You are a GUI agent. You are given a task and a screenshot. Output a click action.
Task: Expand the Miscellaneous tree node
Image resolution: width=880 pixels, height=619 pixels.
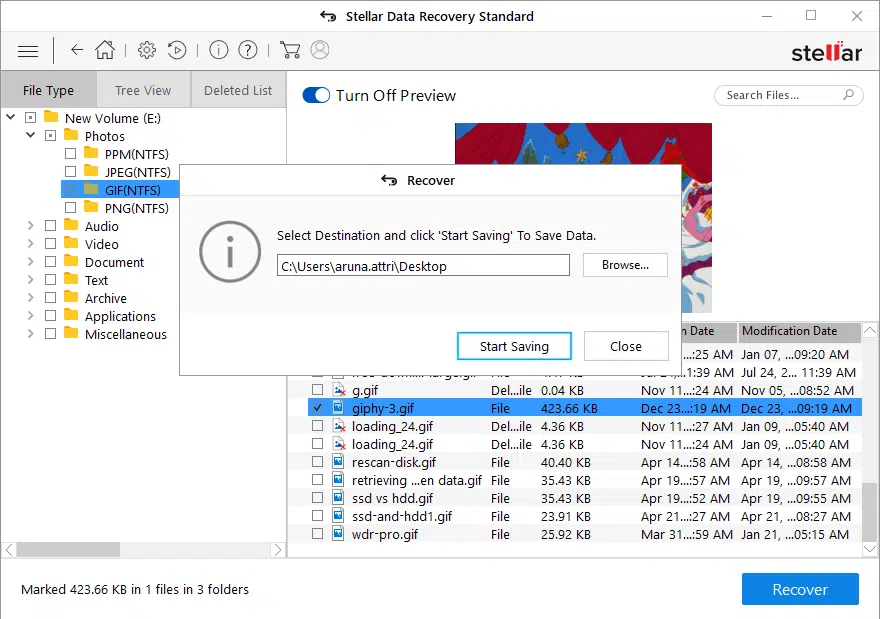tap(30, 333)
